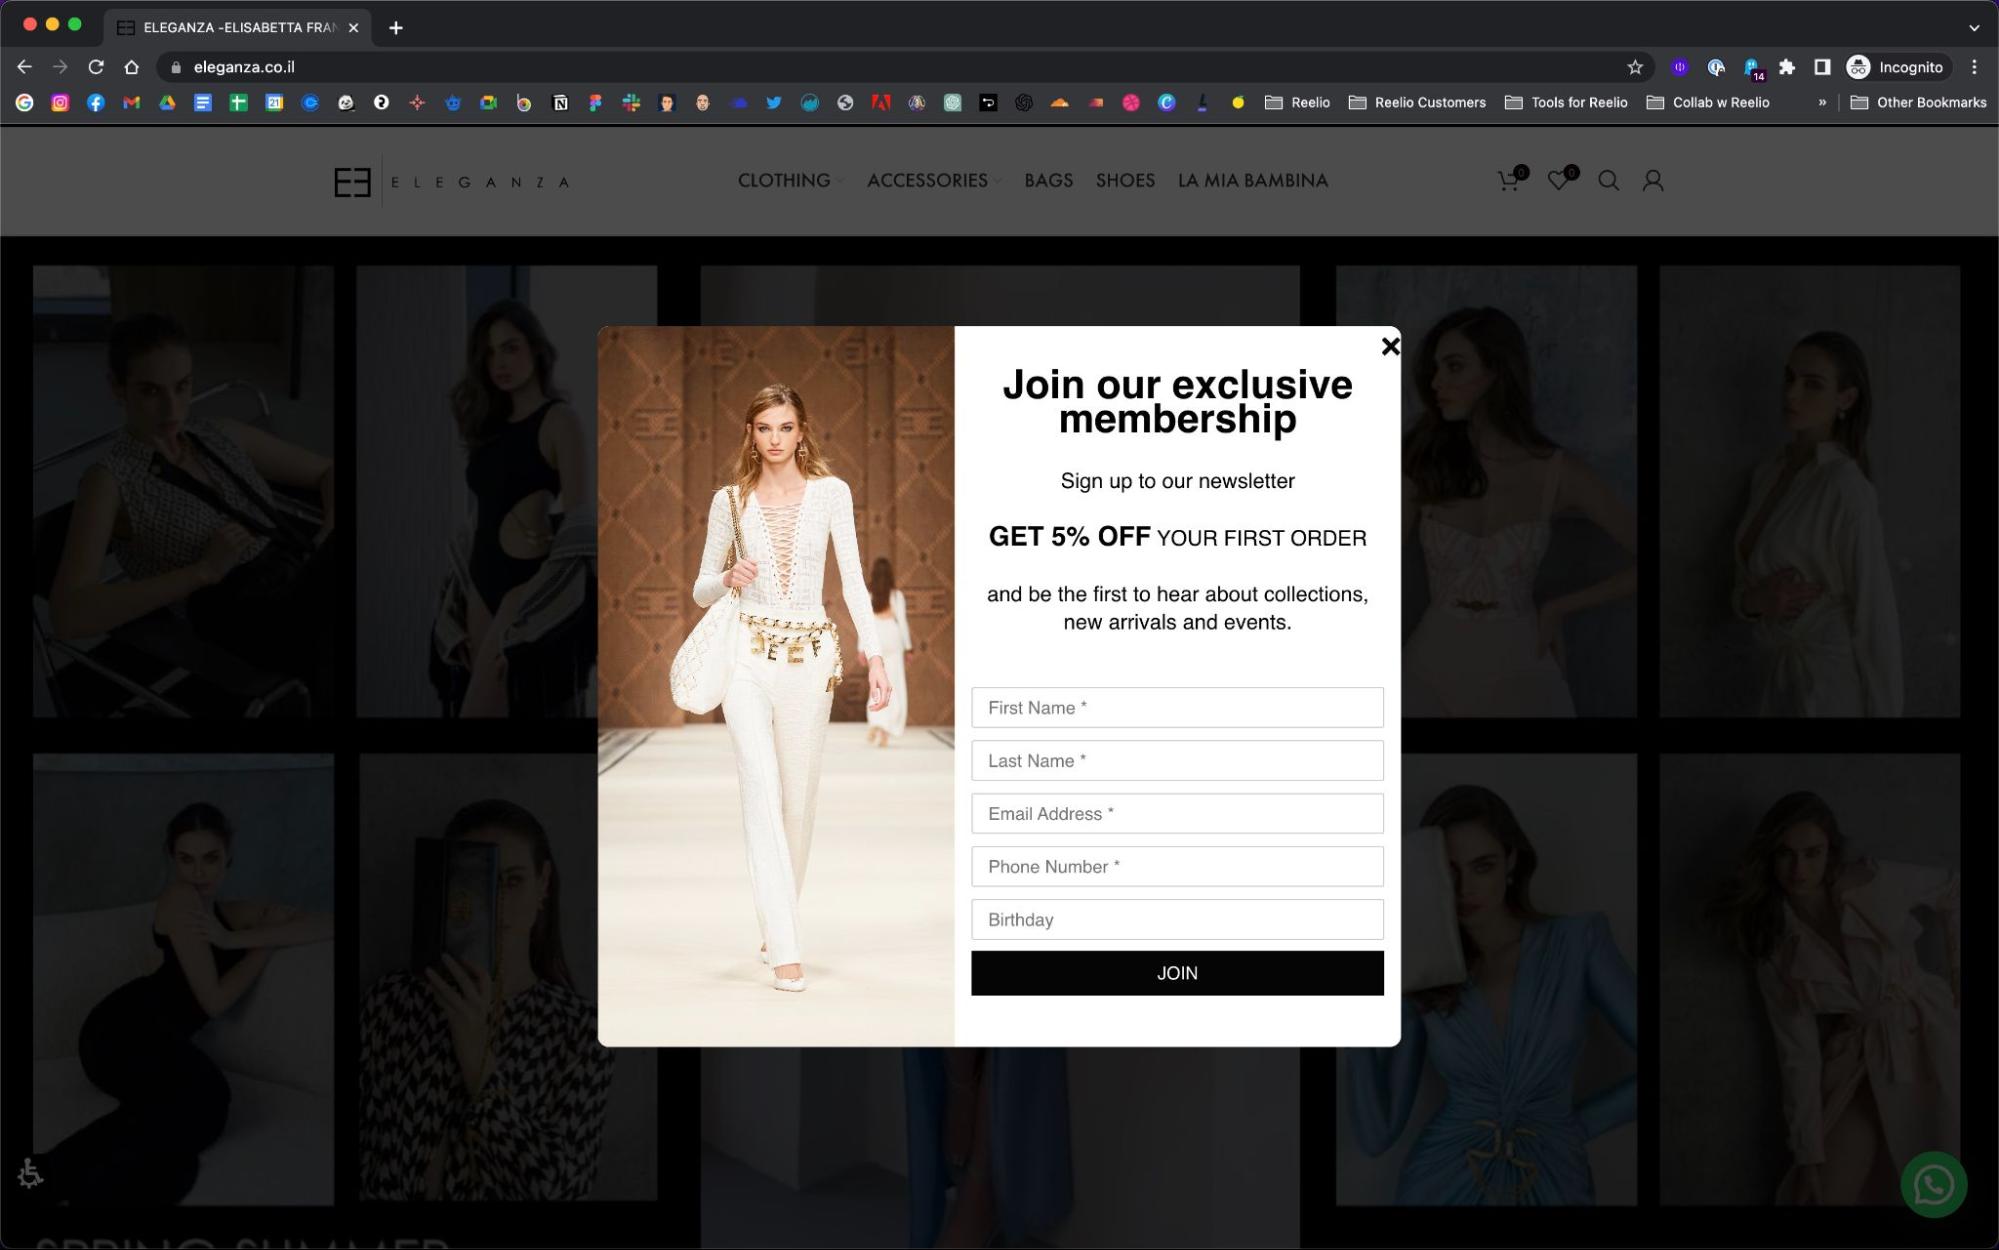Open the Instagram bookmark
The image size is (1999, 1250).
click(60, 102)
